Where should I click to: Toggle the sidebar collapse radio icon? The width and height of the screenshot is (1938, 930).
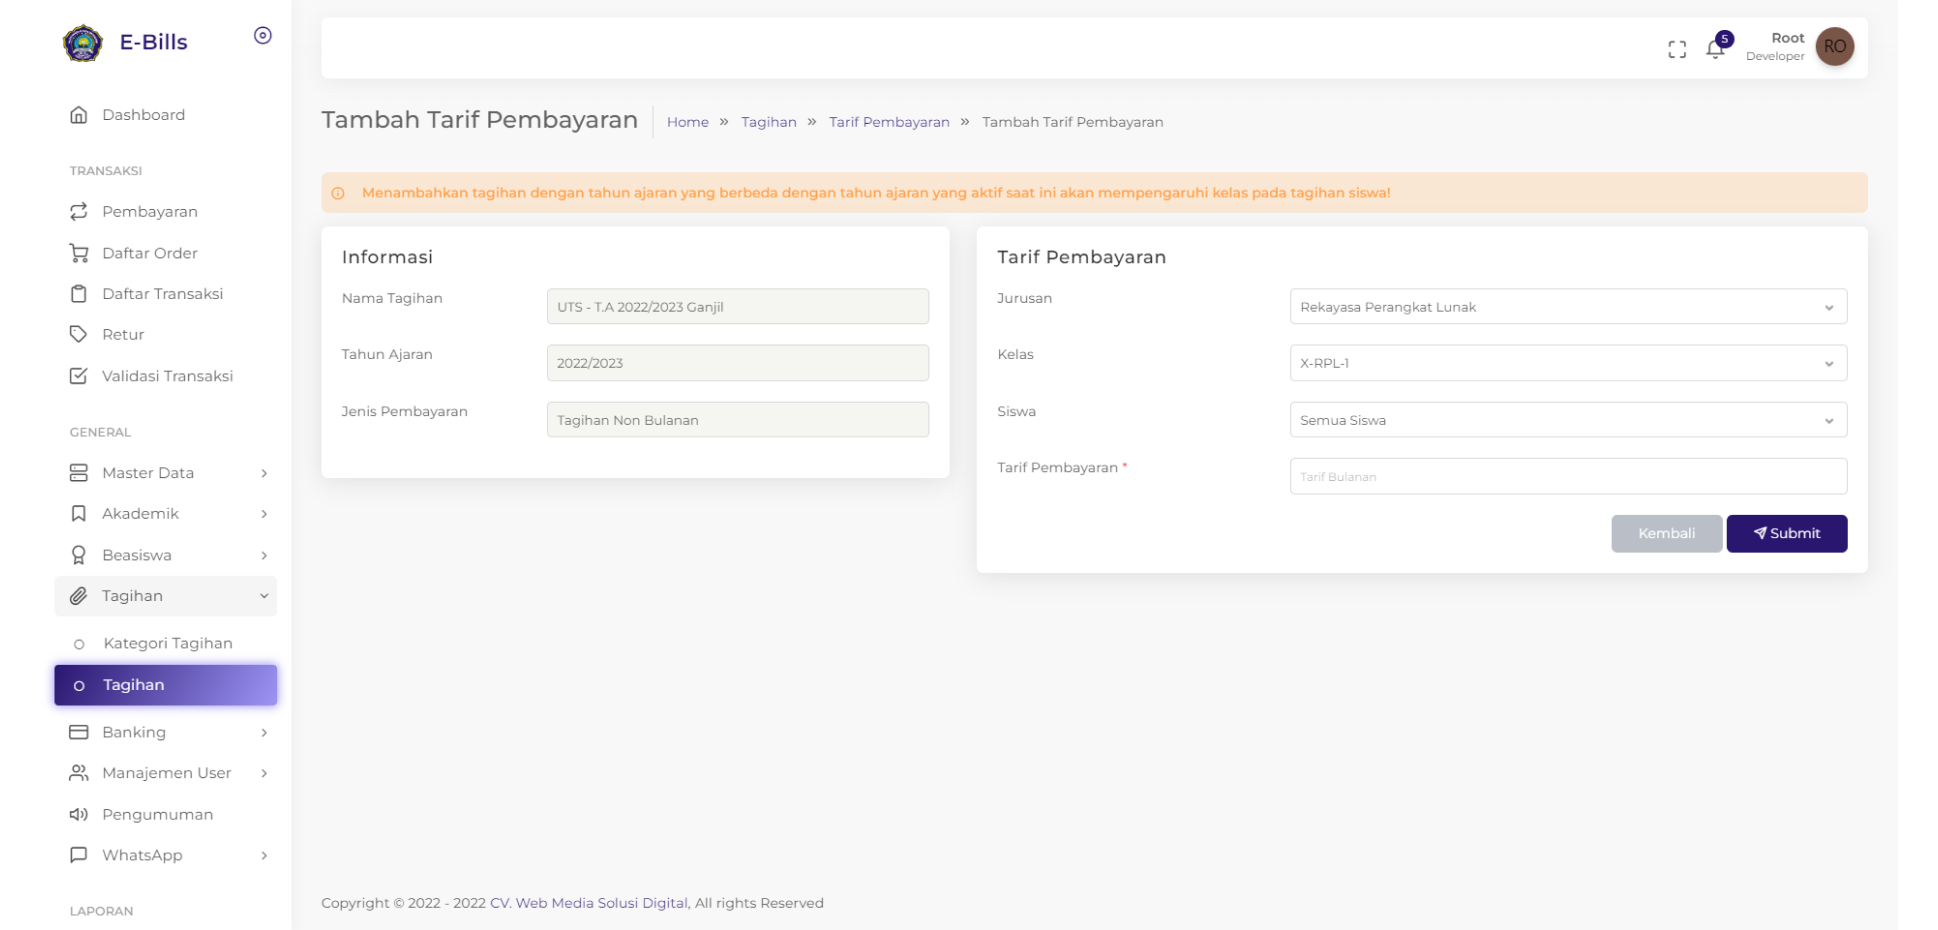[x=263, y=36]
